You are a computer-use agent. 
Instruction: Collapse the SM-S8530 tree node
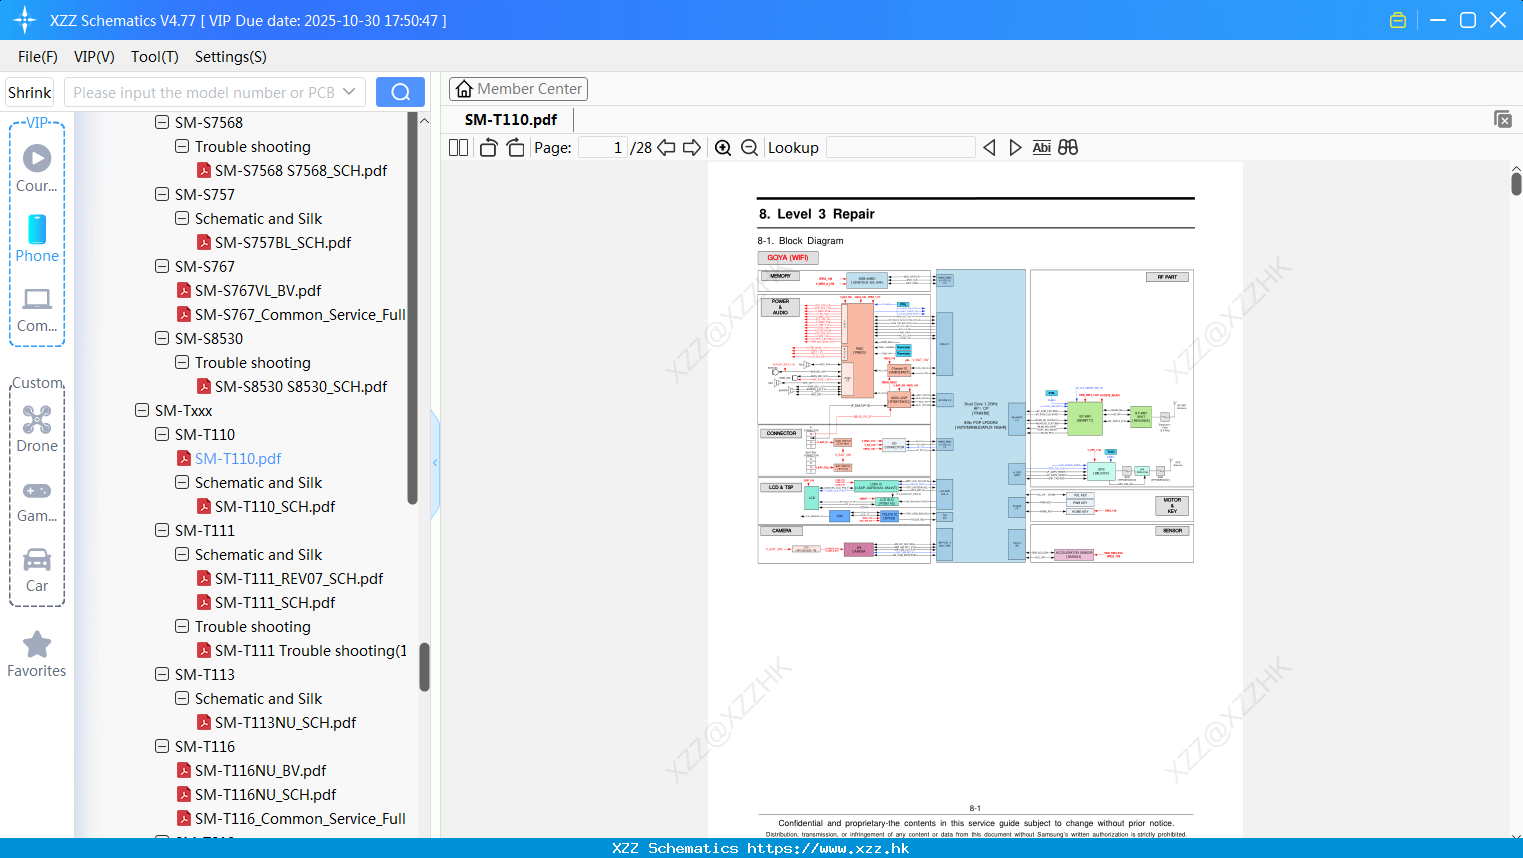(162, 338)
